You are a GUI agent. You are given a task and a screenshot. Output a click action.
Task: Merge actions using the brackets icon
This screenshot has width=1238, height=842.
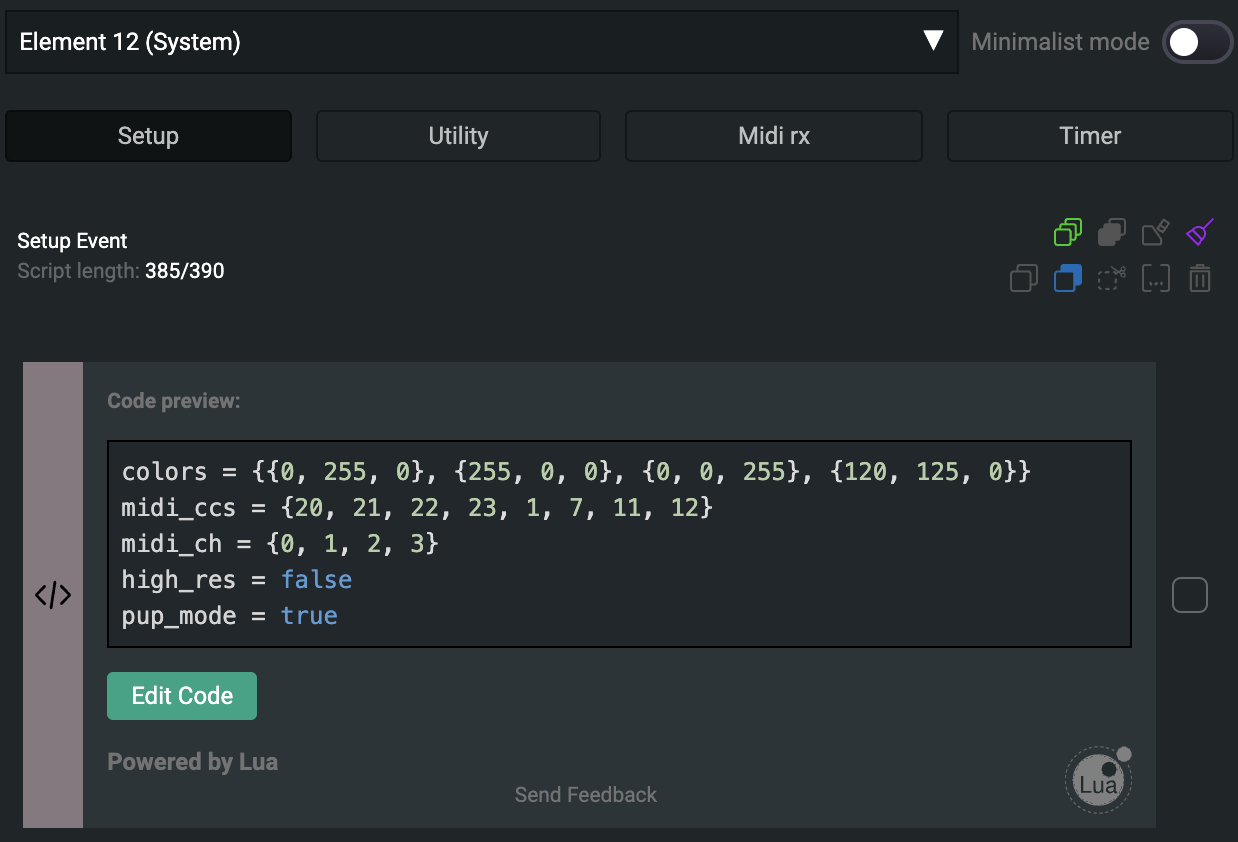[1155, 278]
